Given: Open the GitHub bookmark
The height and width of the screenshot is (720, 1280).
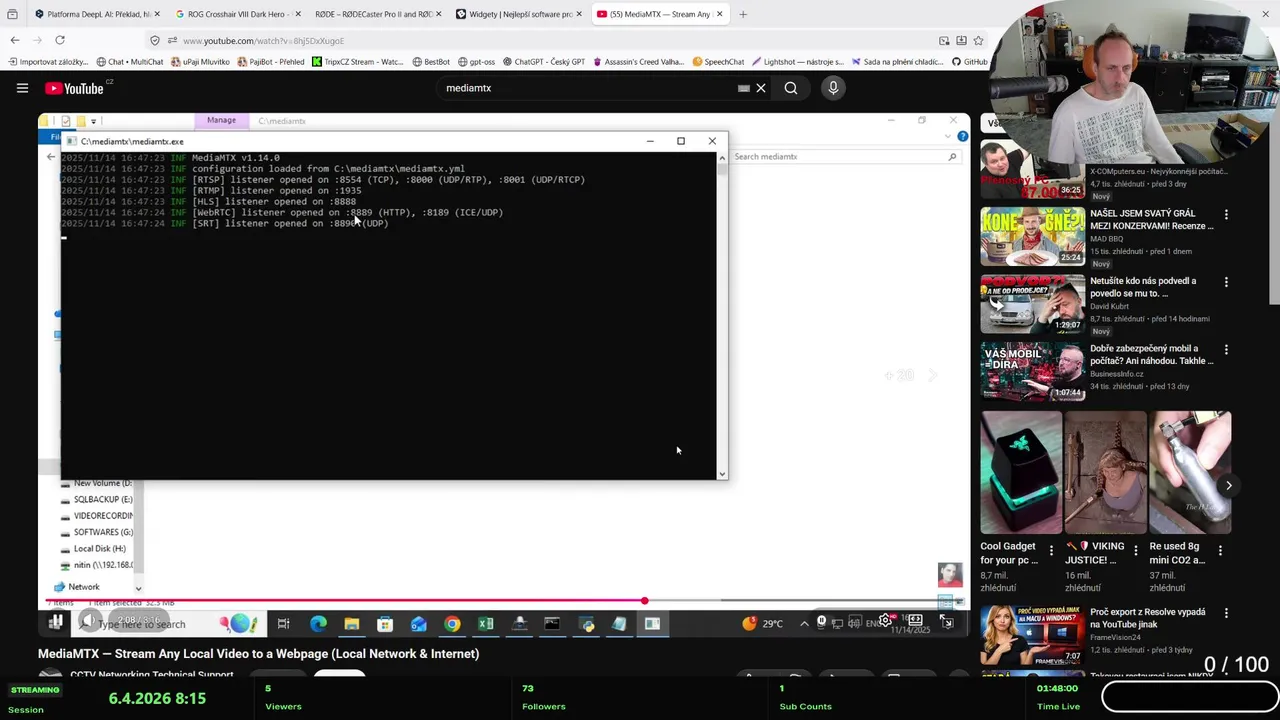Looking at the screenshot, I should click(969, 62).
